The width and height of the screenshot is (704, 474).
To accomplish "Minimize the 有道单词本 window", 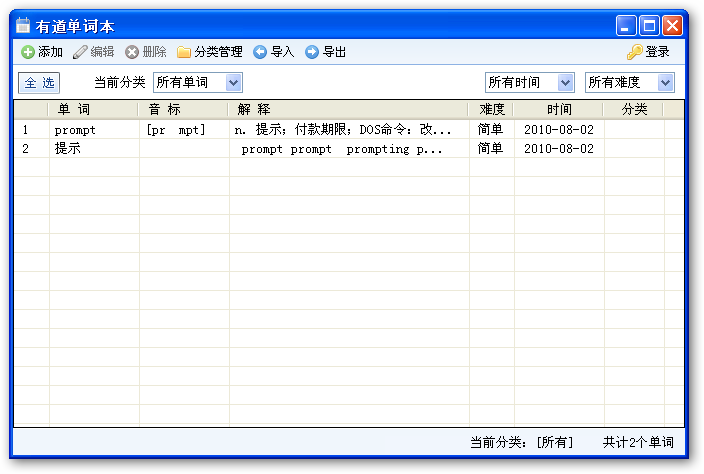I will pyautogui.click(x=625, y=26).
